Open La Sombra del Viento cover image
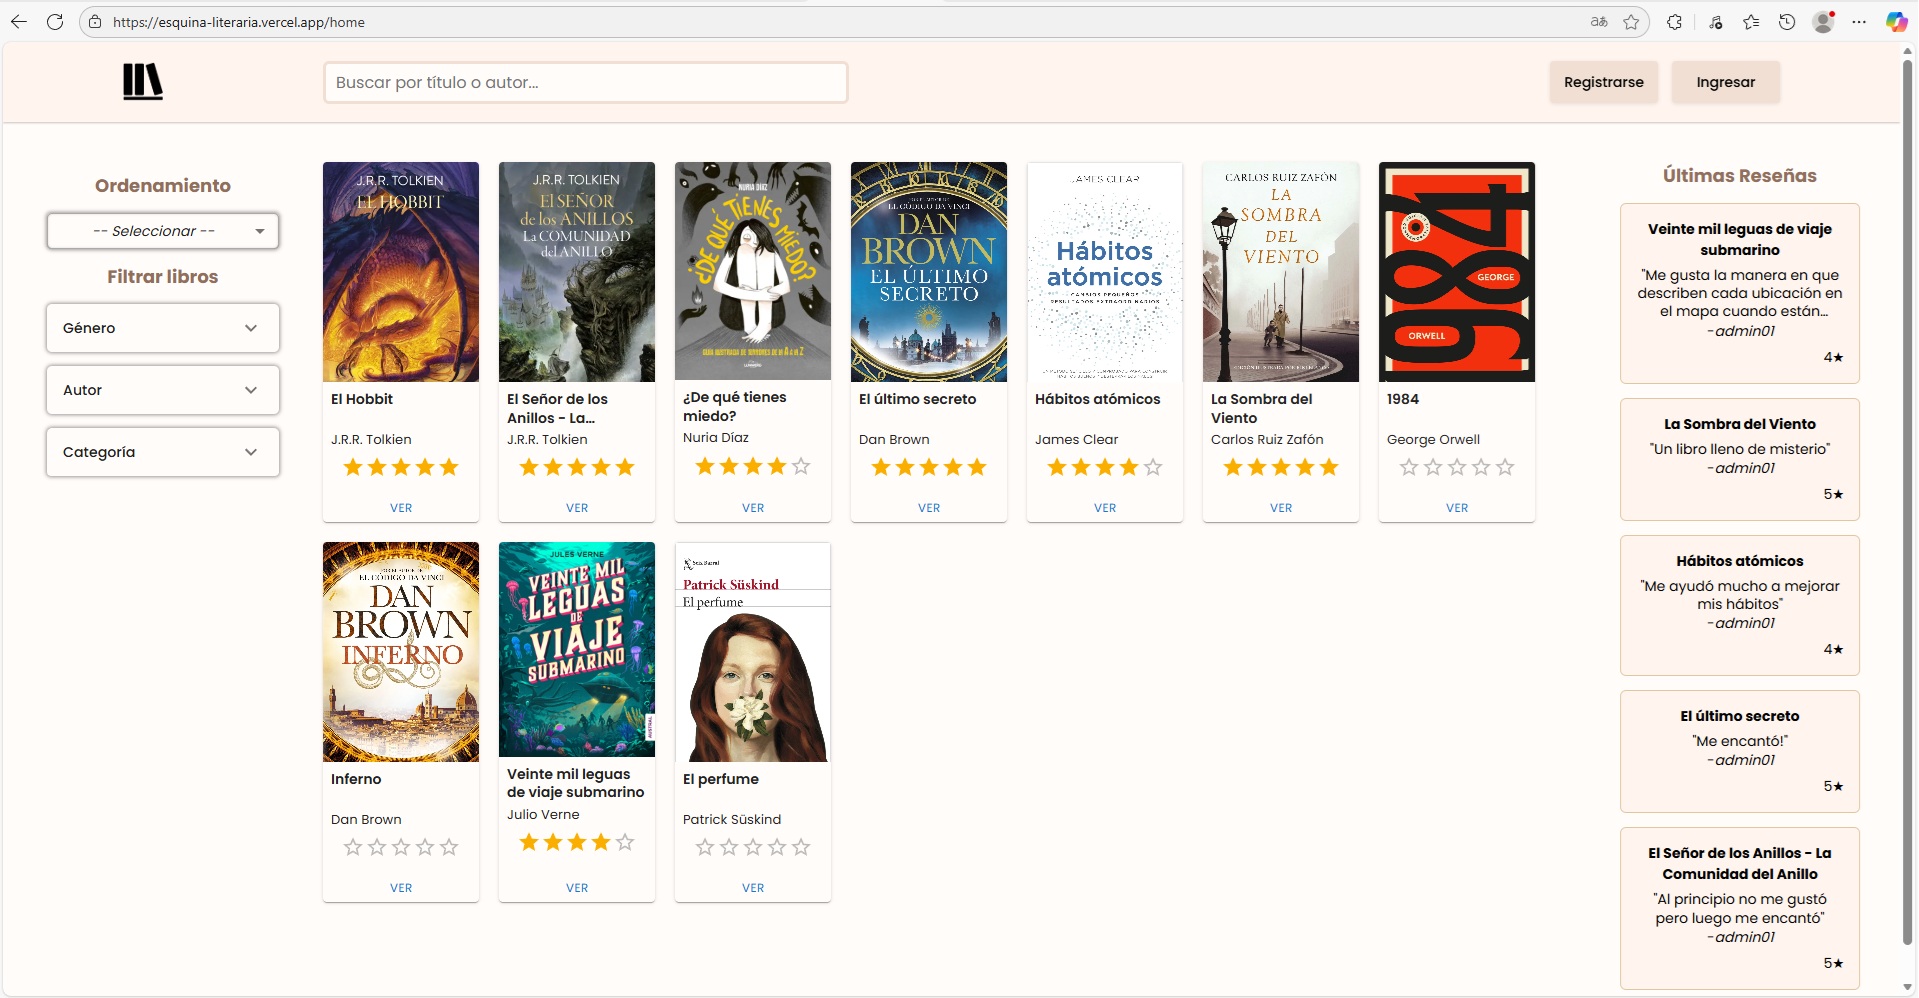Image resolution: width=1919 pixels, height=998 pixels. (x=1281, y=272)
